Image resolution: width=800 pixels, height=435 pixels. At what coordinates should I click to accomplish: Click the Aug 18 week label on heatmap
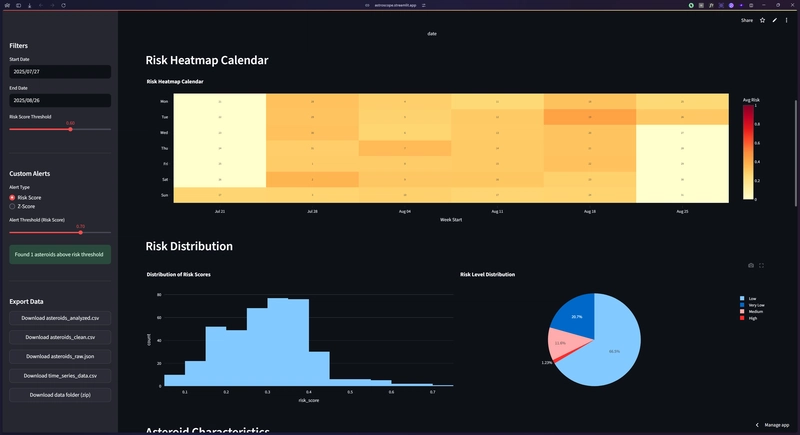point(590,211)
